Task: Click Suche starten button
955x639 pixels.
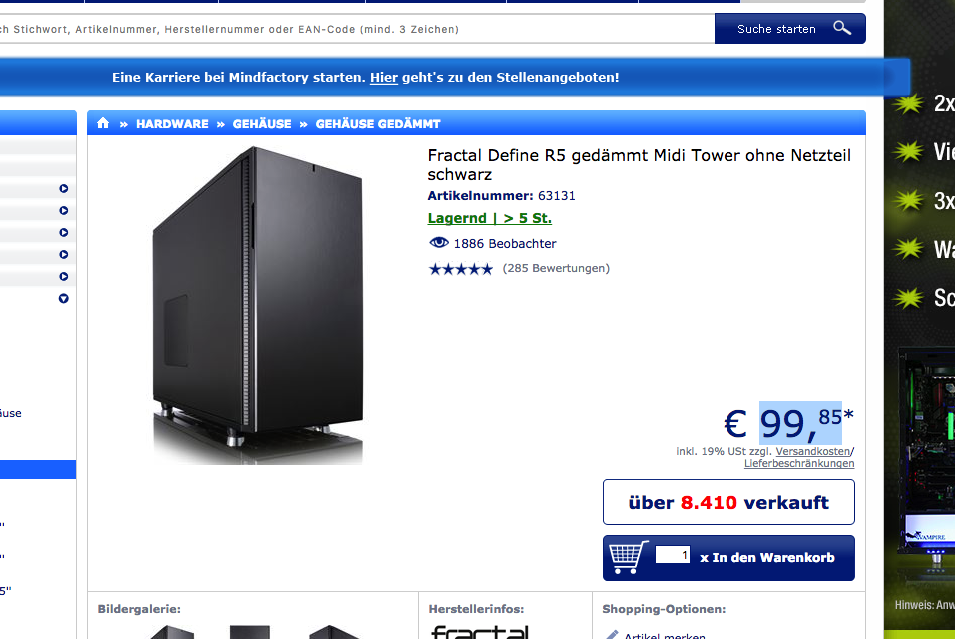Action: [x=790, y=29]
